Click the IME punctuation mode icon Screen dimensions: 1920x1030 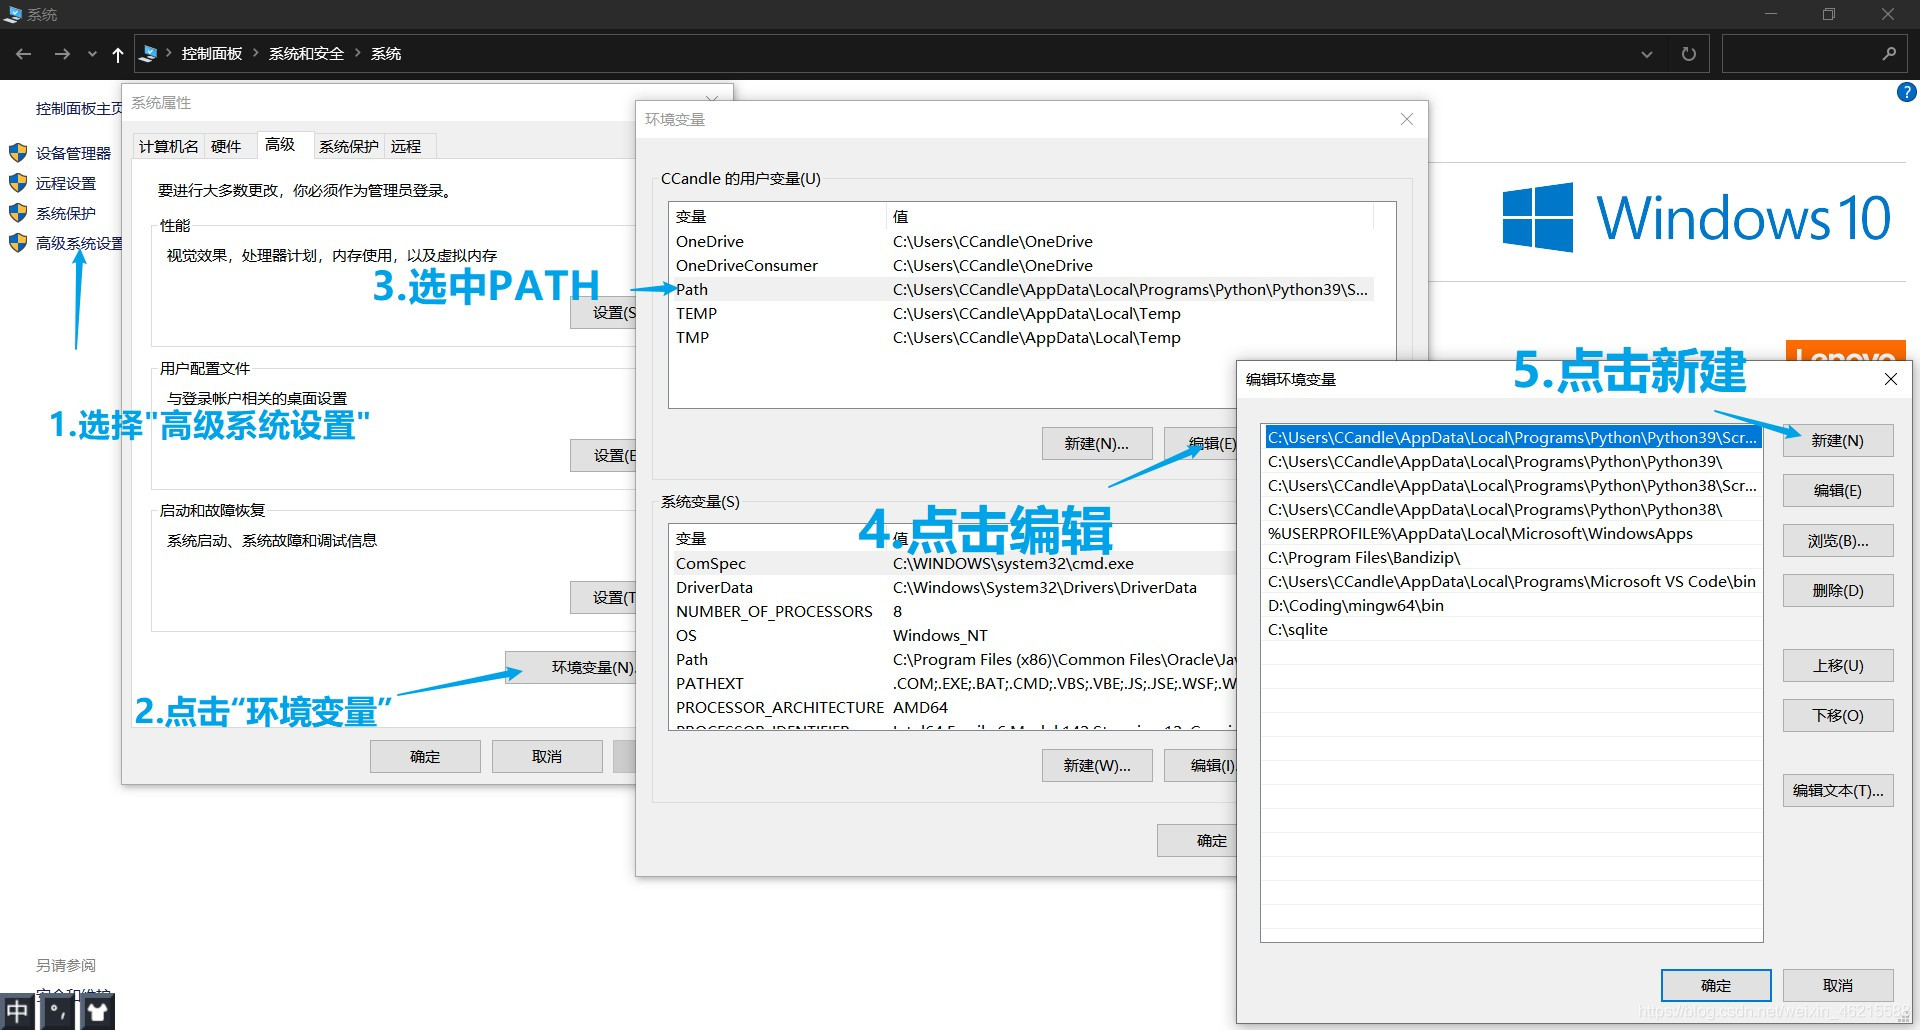[x=58, y=1011]
